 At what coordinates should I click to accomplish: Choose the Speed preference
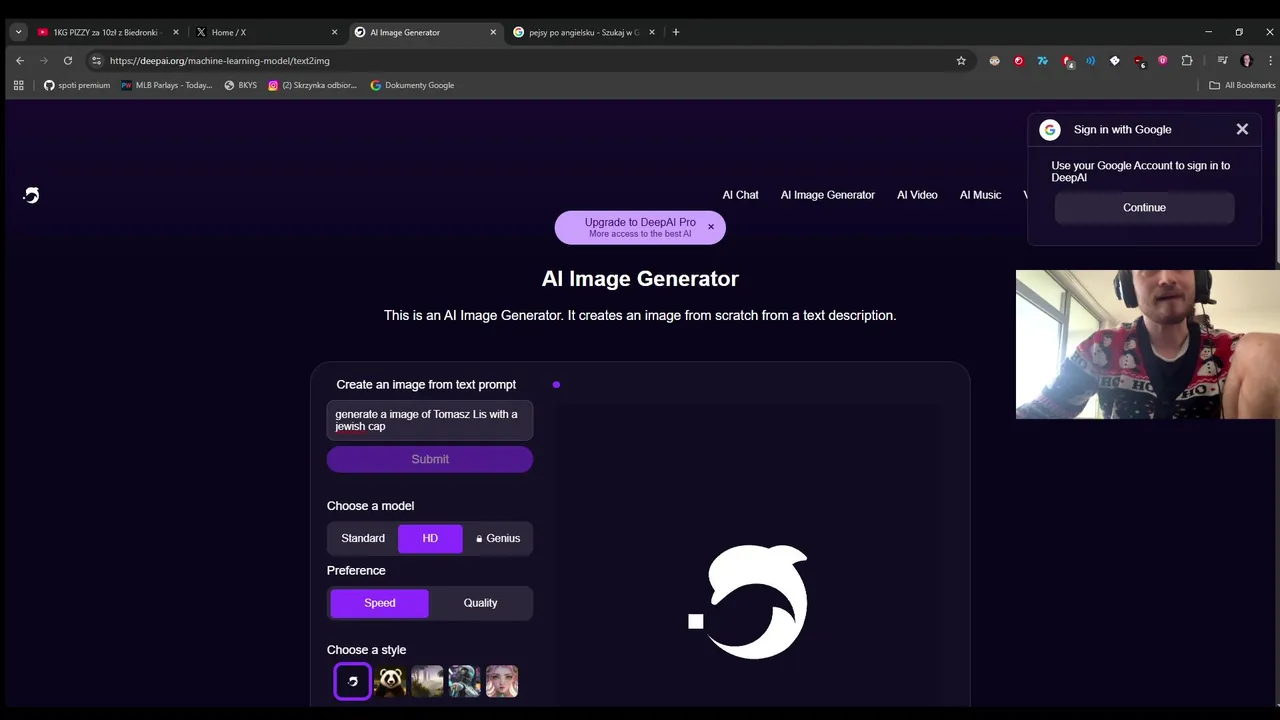pyautogui.click(x=380, y=603)
